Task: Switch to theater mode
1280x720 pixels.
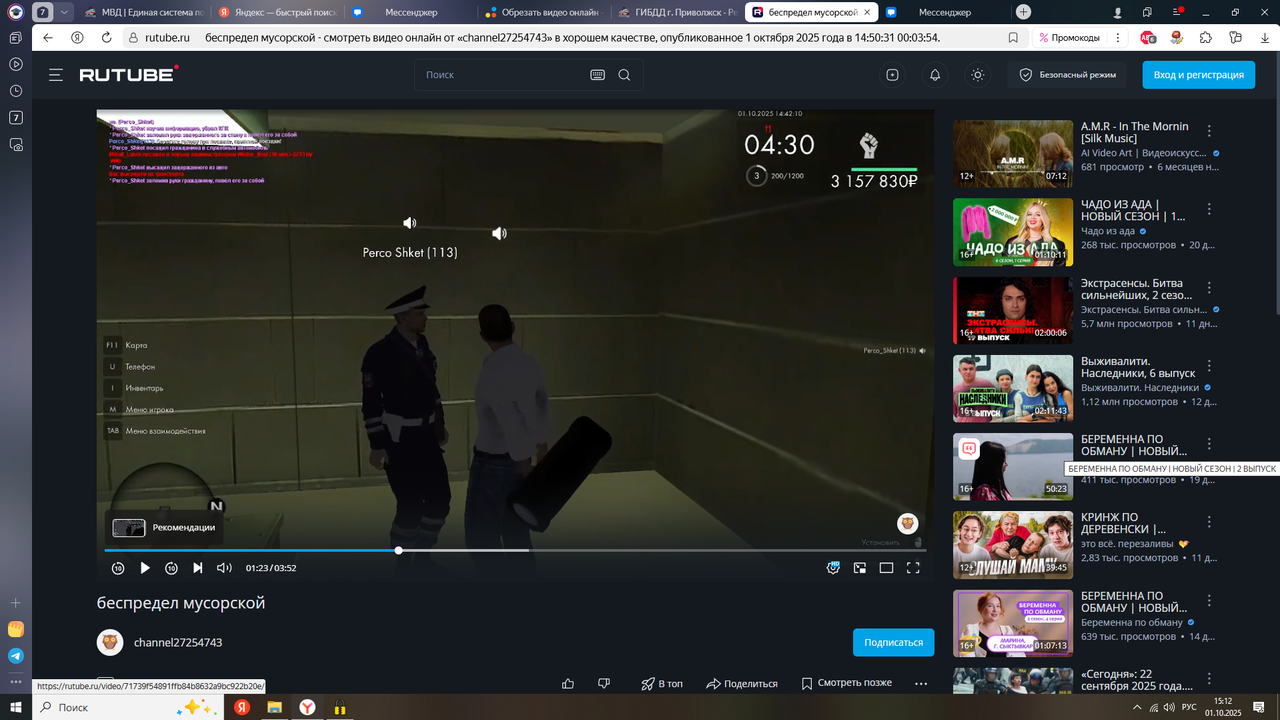Action: coord(886,568)
